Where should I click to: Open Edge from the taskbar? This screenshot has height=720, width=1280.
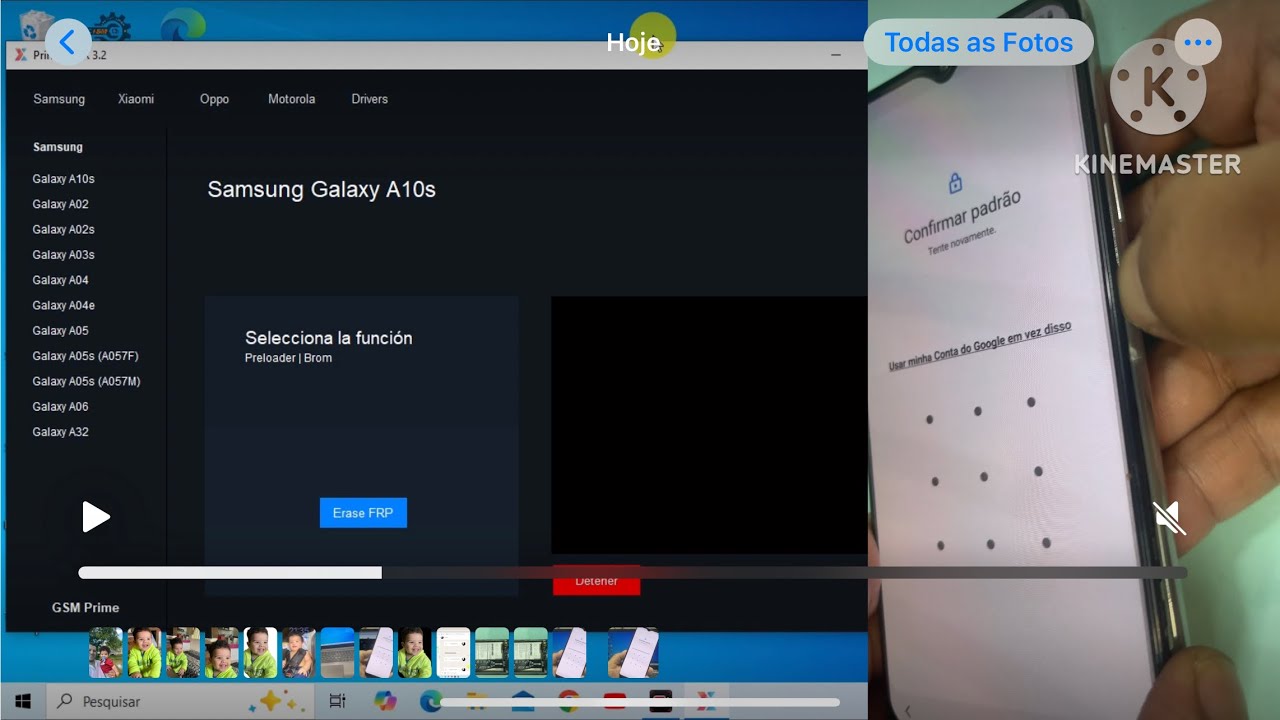431,701
